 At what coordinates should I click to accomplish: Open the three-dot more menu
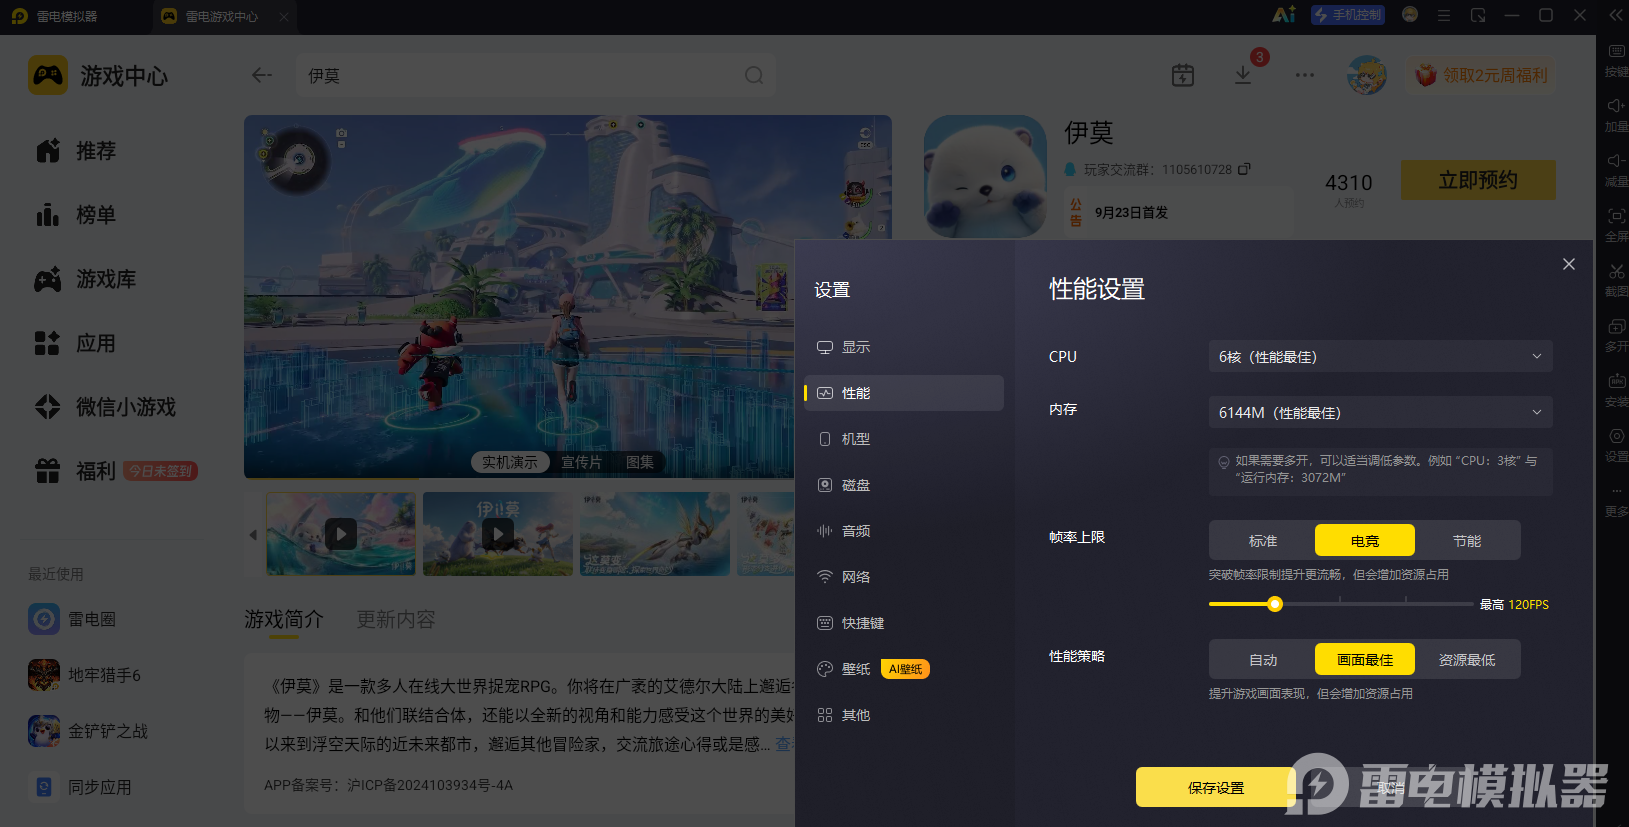coord(1305,75)
